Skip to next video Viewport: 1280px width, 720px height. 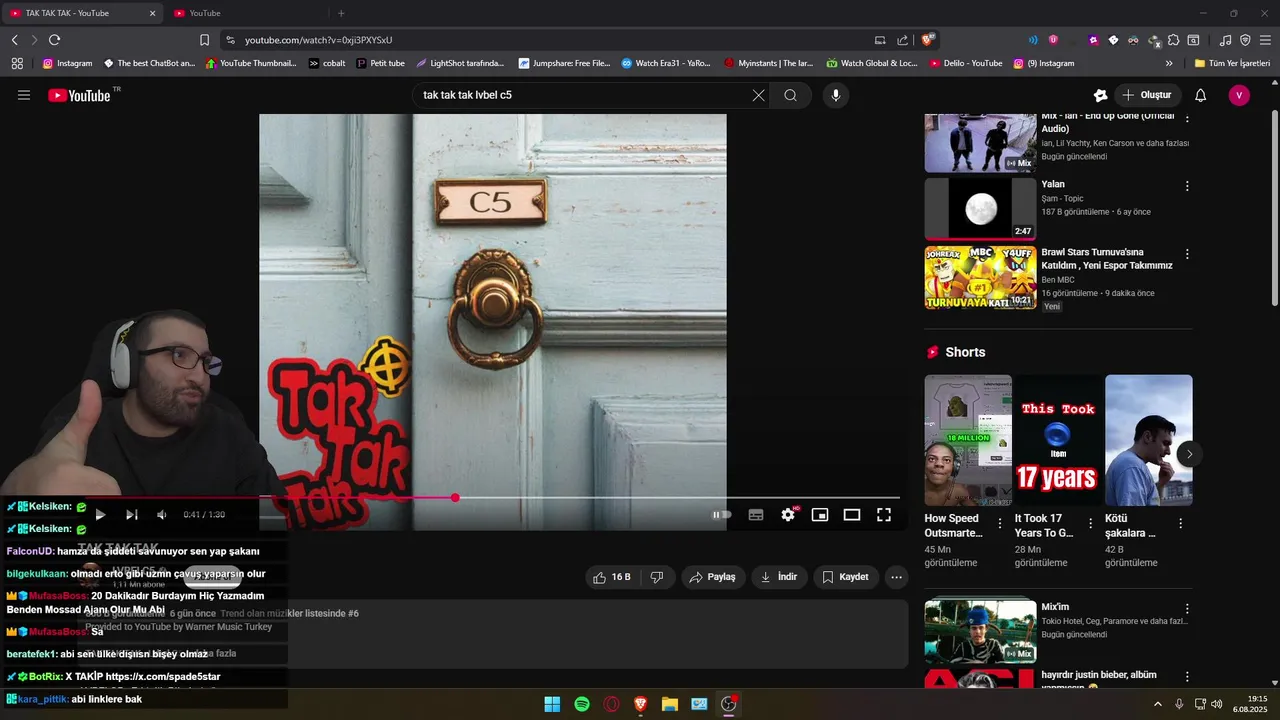[x=131, y=515]
